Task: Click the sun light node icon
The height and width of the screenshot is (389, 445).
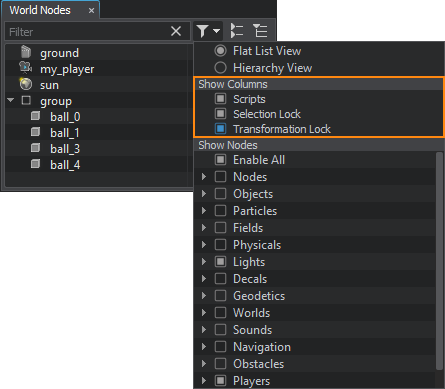Action: click(25, 84)
